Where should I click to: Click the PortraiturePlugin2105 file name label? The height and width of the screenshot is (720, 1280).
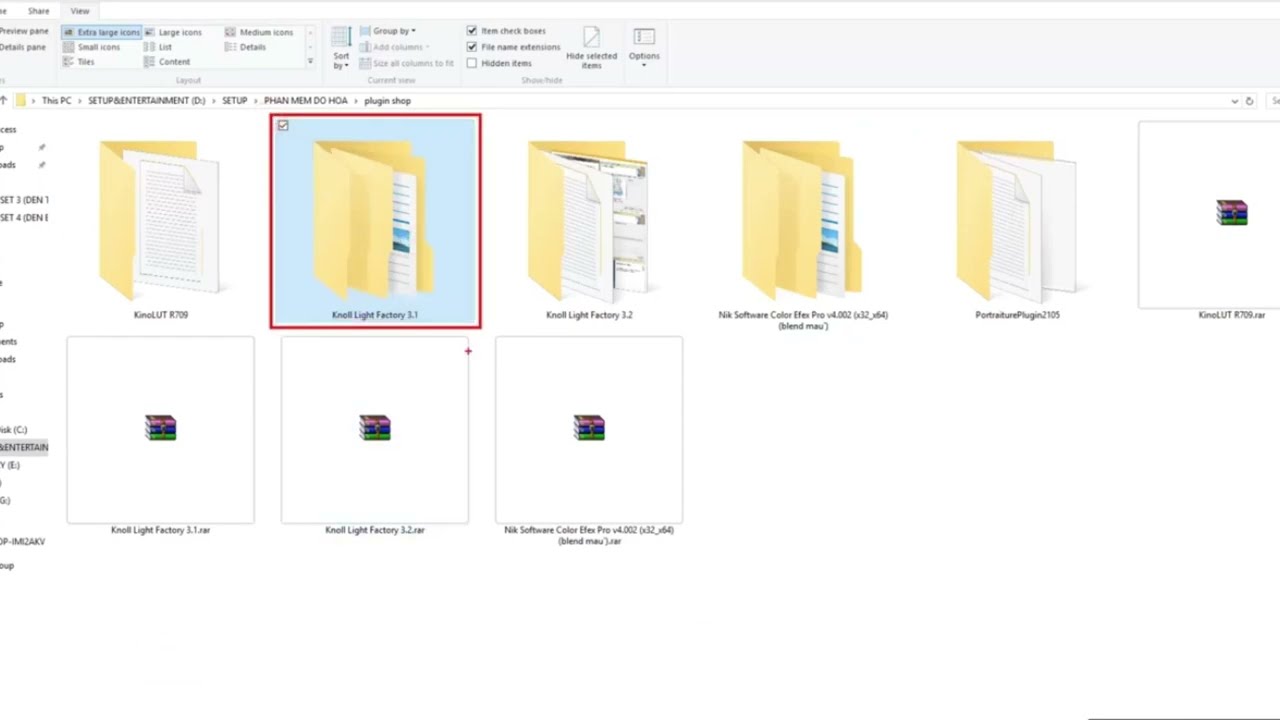tap(1017, 315)
